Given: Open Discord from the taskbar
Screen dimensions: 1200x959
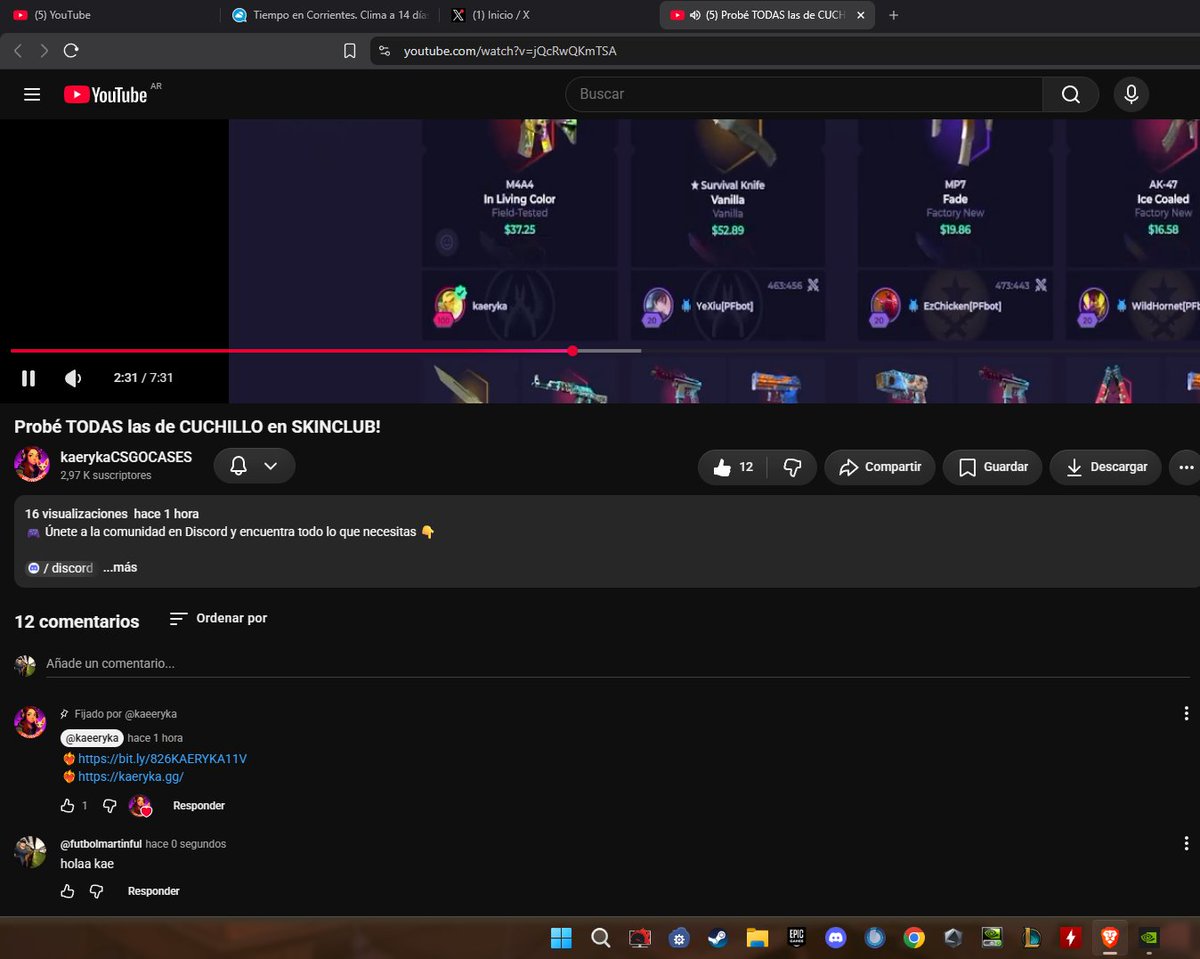Looking at the screenshot, I should [x=836, y=938].
